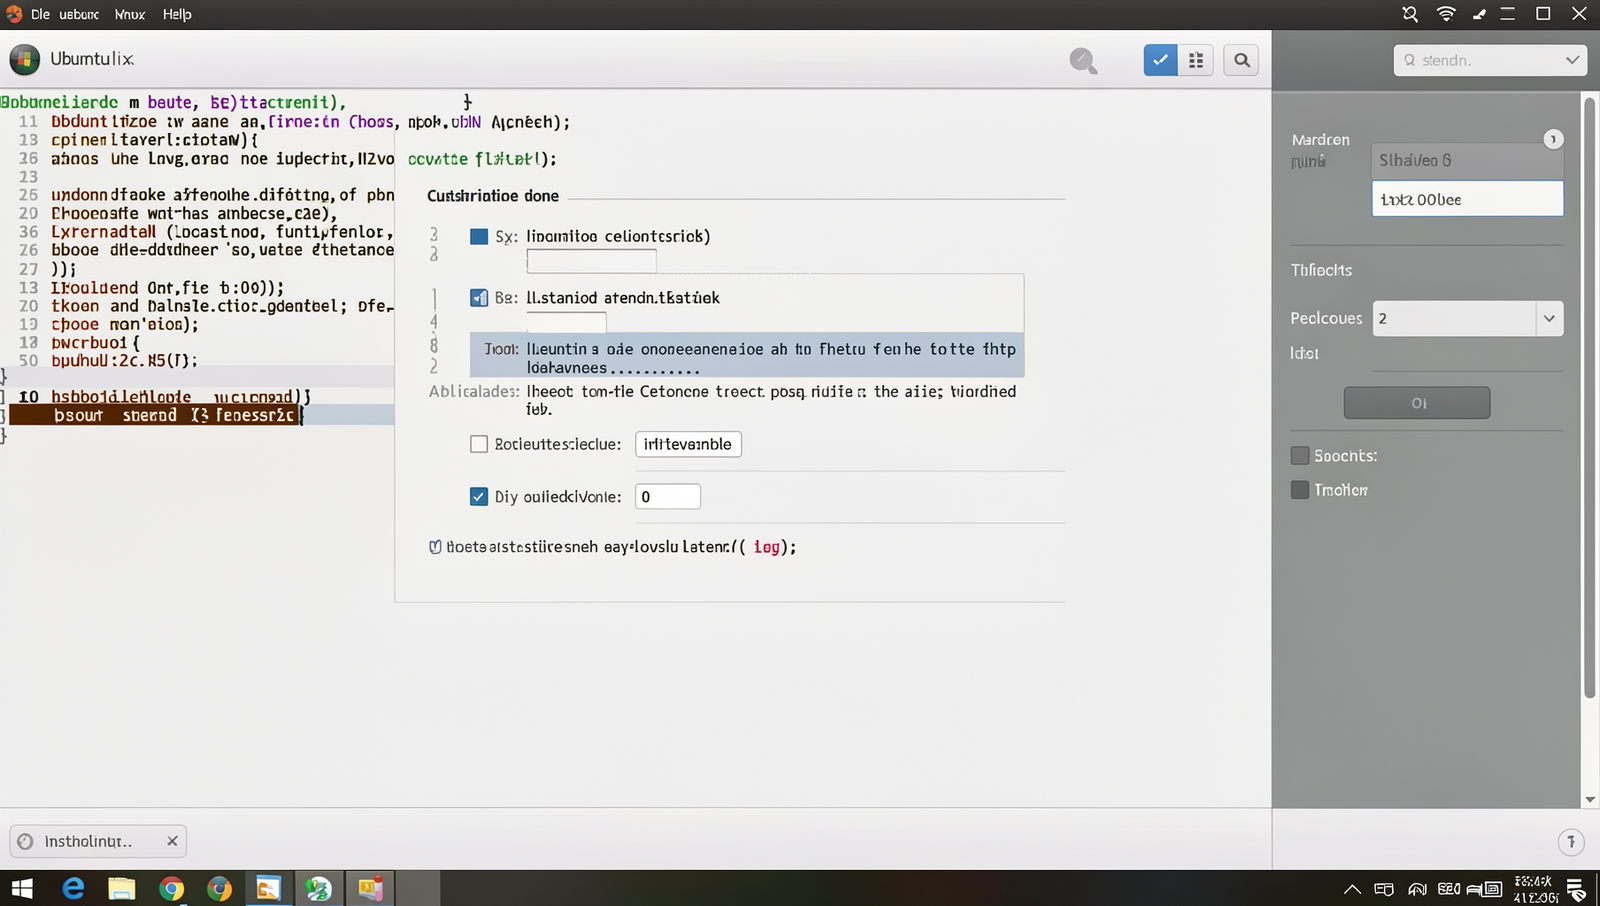
Task: Click the network icon in system tray
Action: click(x=1417, y=889)
